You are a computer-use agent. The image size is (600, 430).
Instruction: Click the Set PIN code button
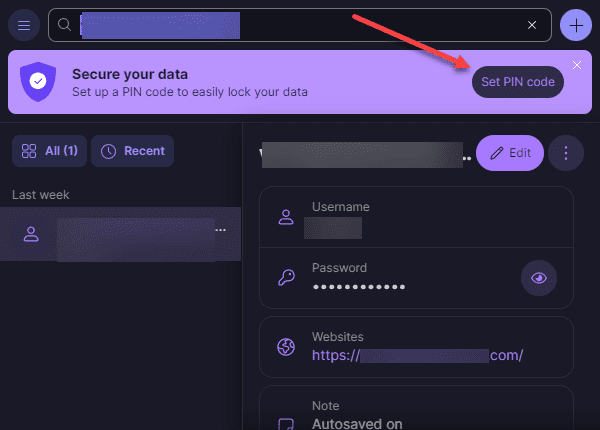[517, 82]
